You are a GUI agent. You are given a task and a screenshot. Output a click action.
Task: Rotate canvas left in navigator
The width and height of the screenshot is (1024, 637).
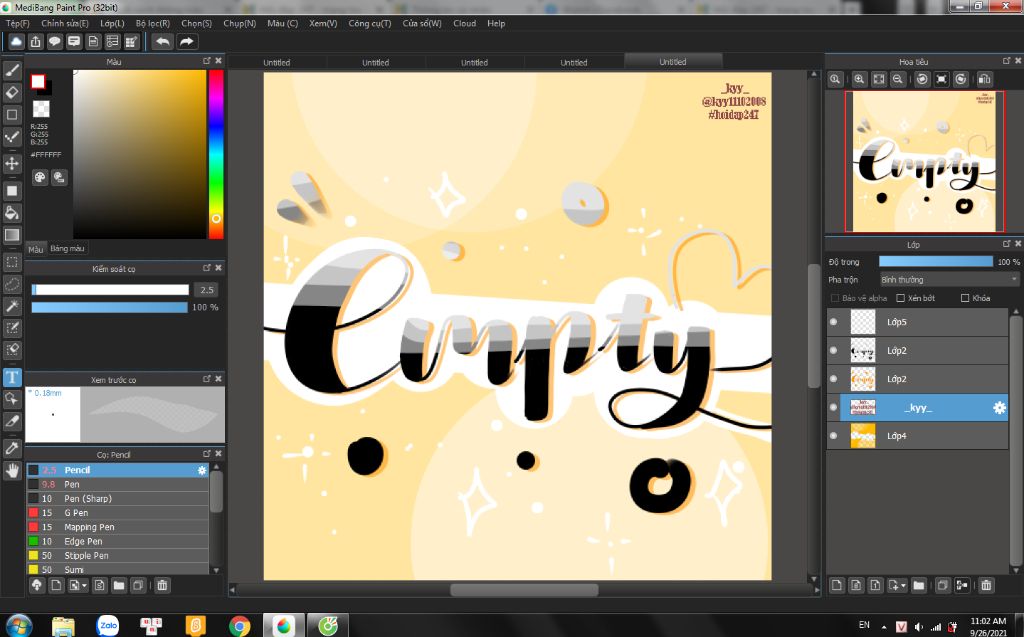(922, 79)
